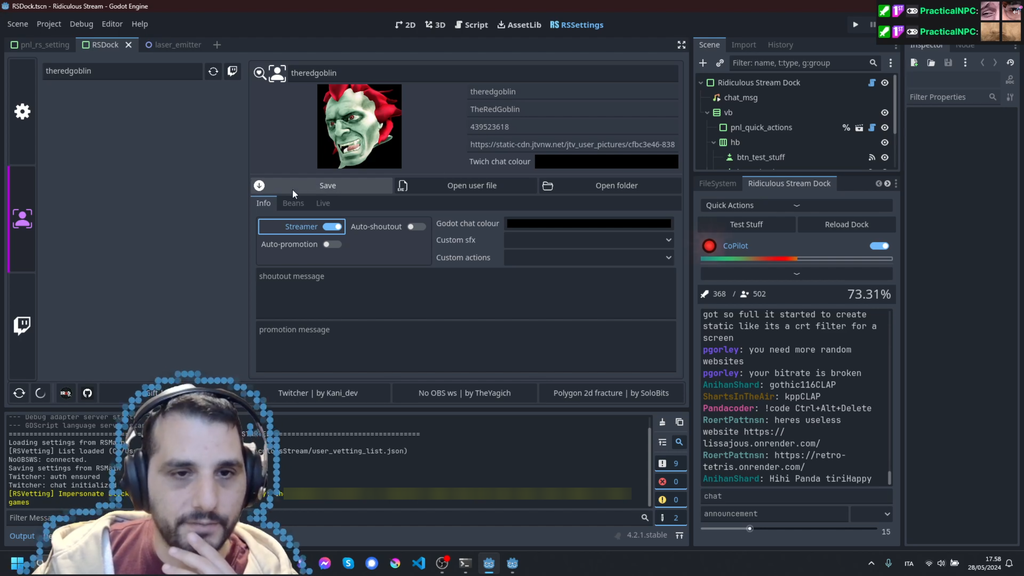Open Skype from the taskbar

pyautogui.click(x=348, y=563)
